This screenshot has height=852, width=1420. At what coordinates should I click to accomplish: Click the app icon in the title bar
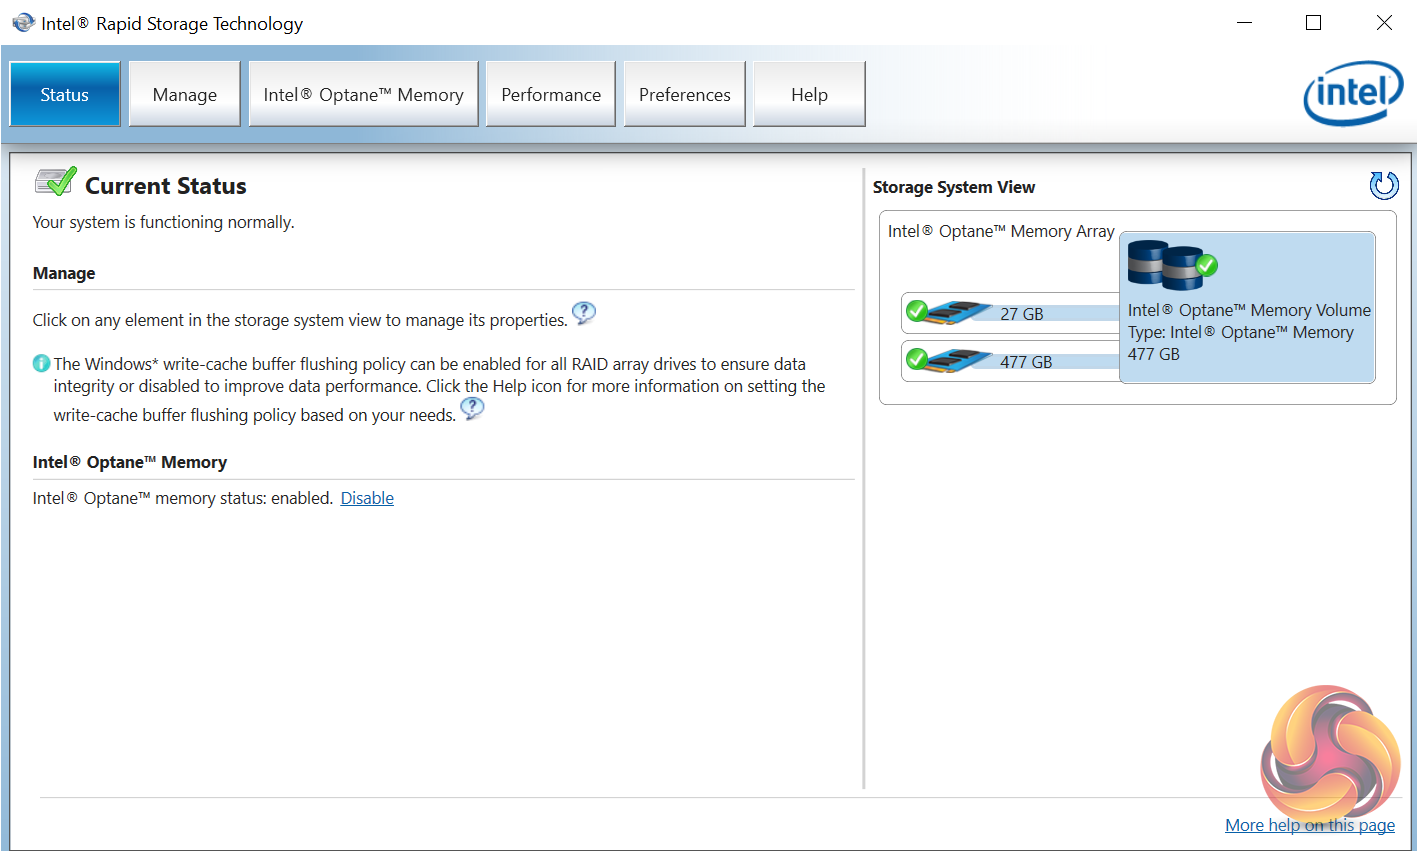point(23,23)
